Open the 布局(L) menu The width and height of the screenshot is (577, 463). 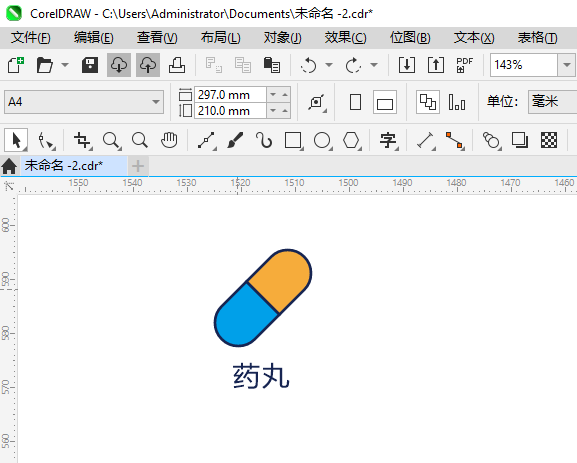tap(220, 38)
